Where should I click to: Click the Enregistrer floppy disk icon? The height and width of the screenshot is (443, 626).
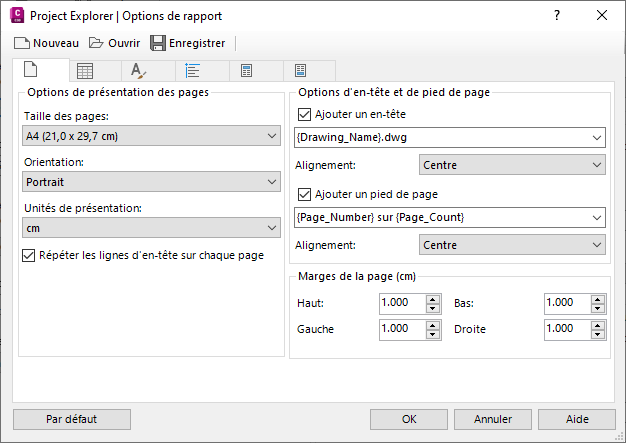tap(158, 43)
